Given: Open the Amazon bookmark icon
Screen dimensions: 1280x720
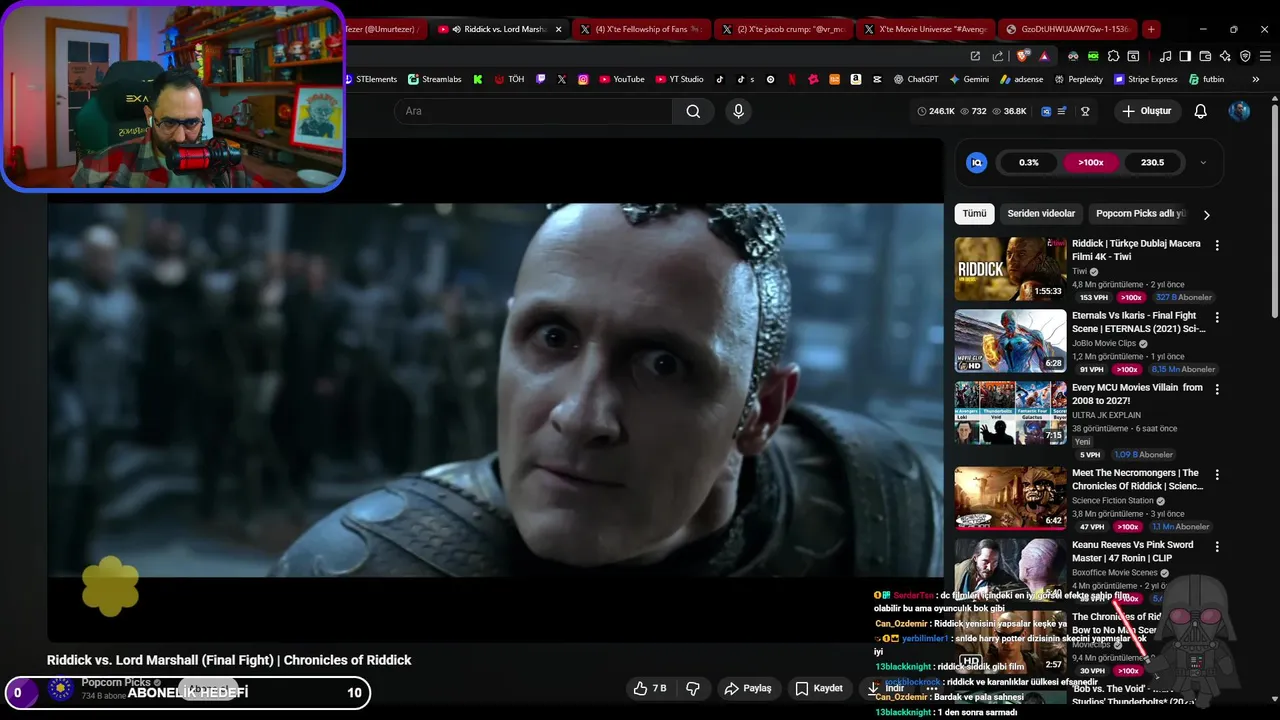Looking at the screenshot, I should coord(856,79).
